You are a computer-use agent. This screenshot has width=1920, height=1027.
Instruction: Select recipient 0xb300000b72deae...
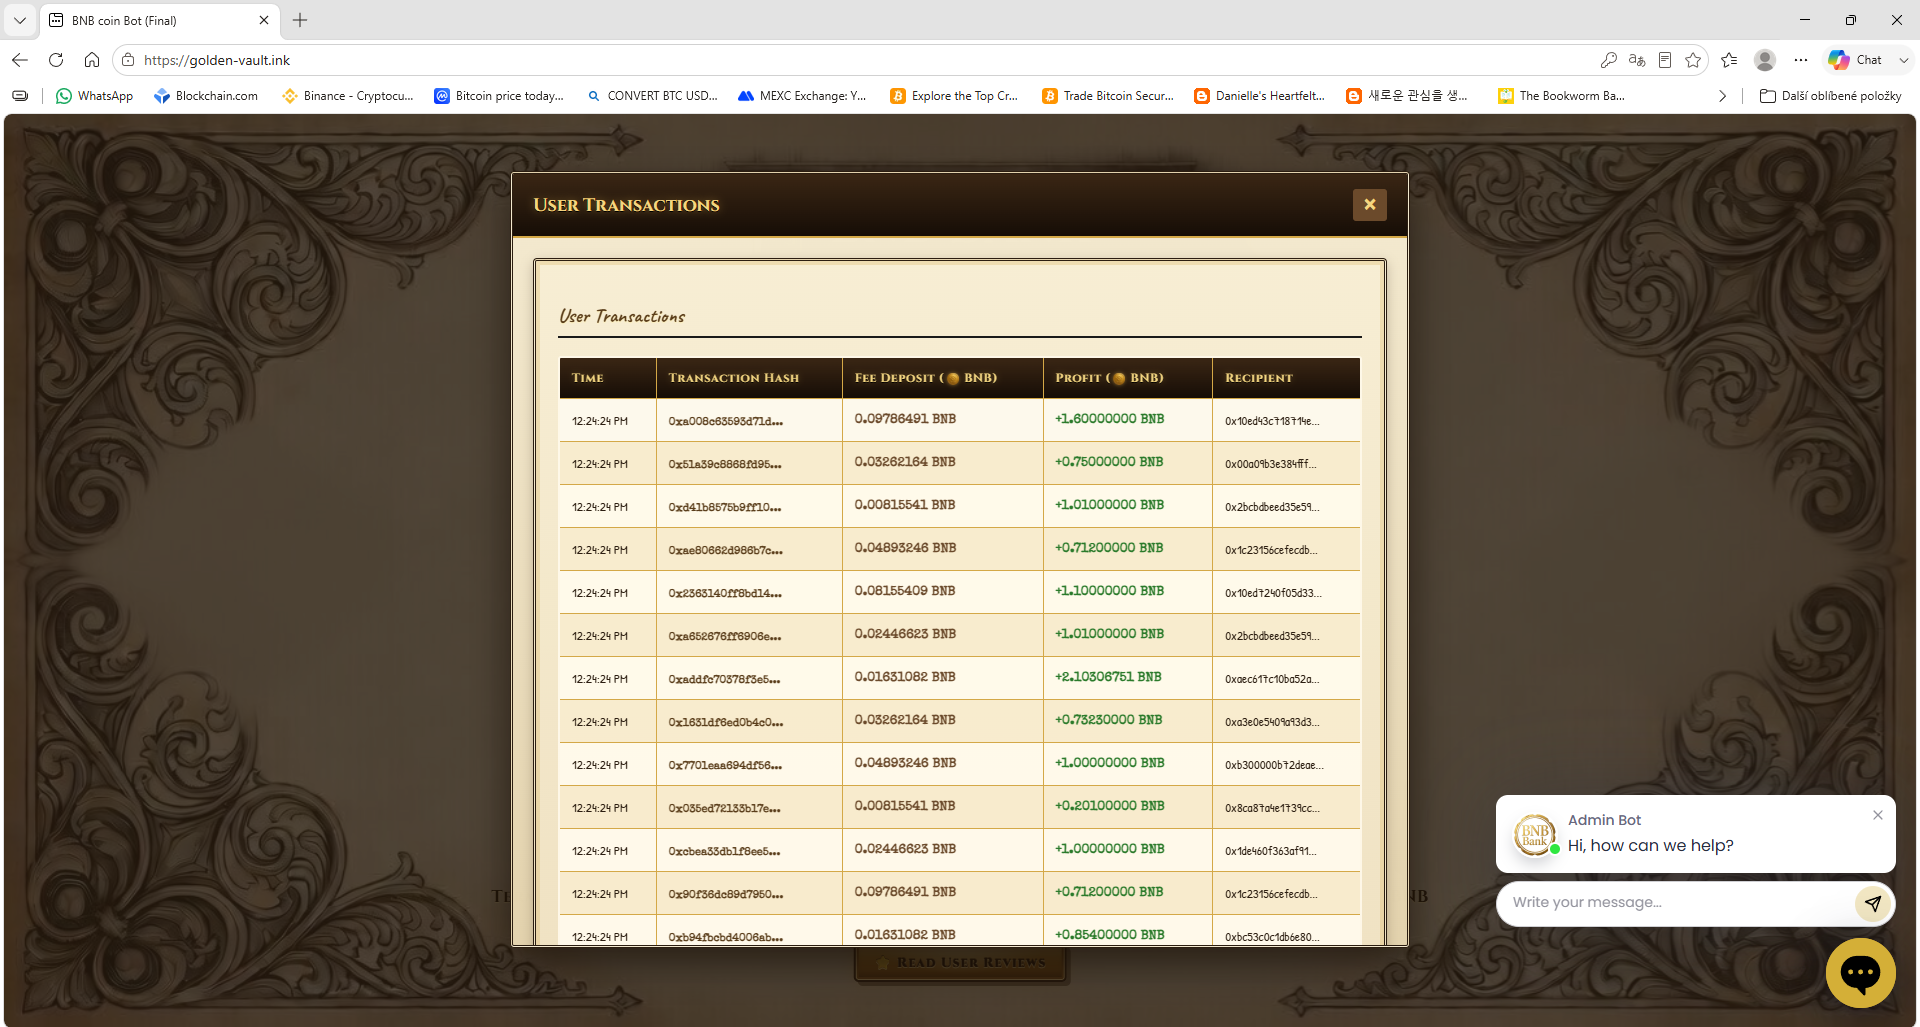pos(1274,765)
